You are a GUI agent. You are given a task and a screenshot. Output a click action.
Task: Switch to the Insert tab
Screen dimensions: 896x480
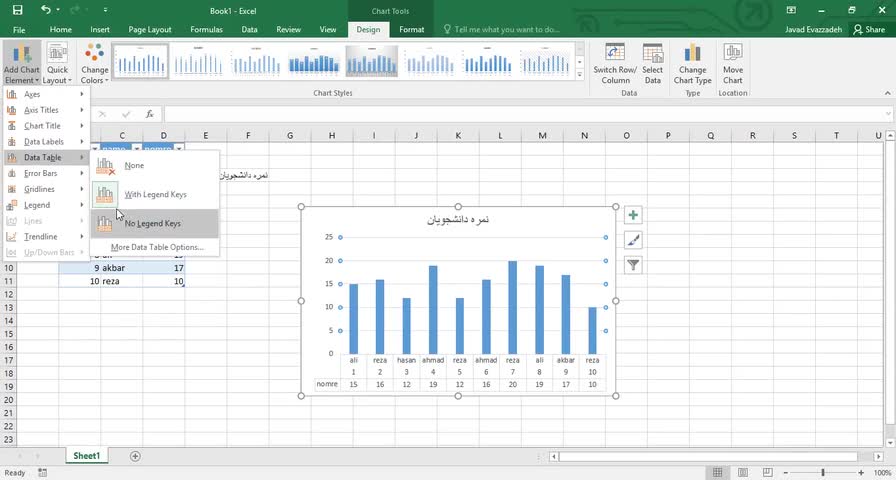click(100, 30)
